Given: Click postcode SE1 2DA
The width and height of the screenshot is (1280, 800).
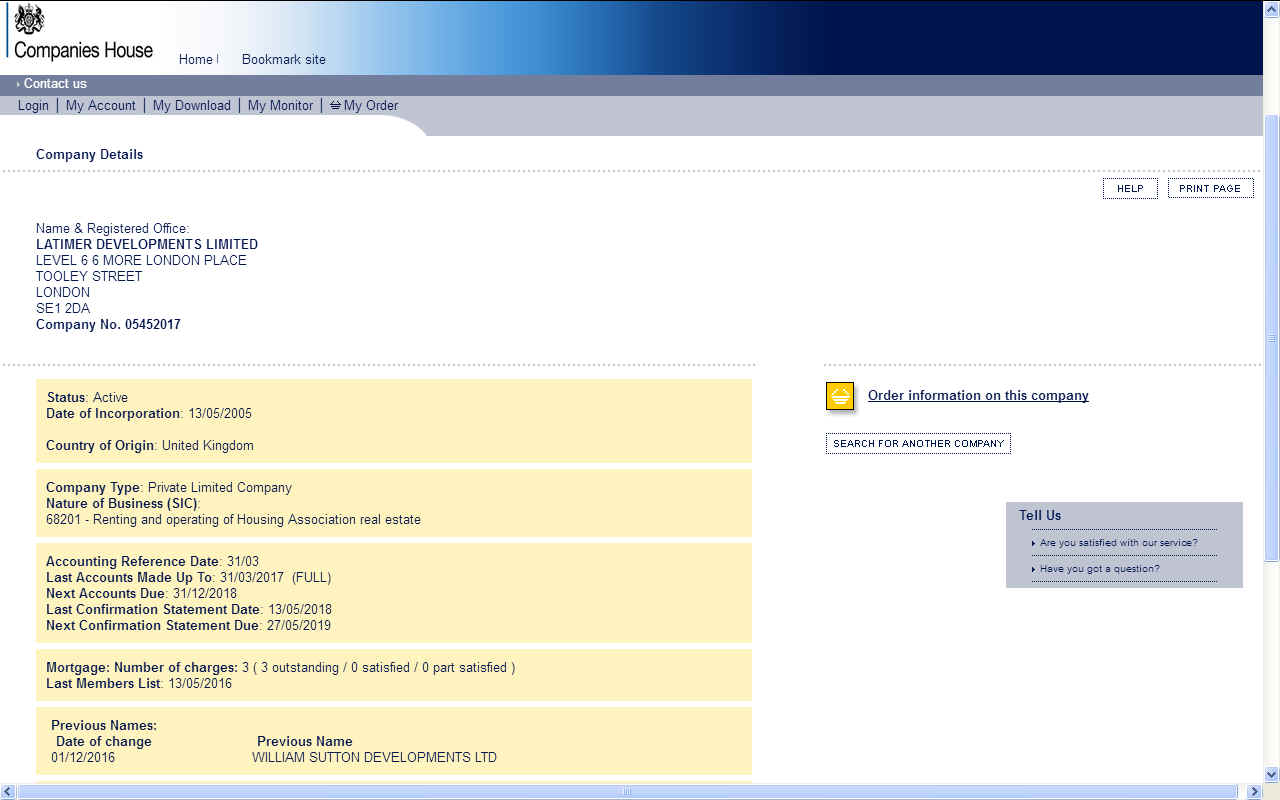Looking at the screenshot, I should coord(63,309).
